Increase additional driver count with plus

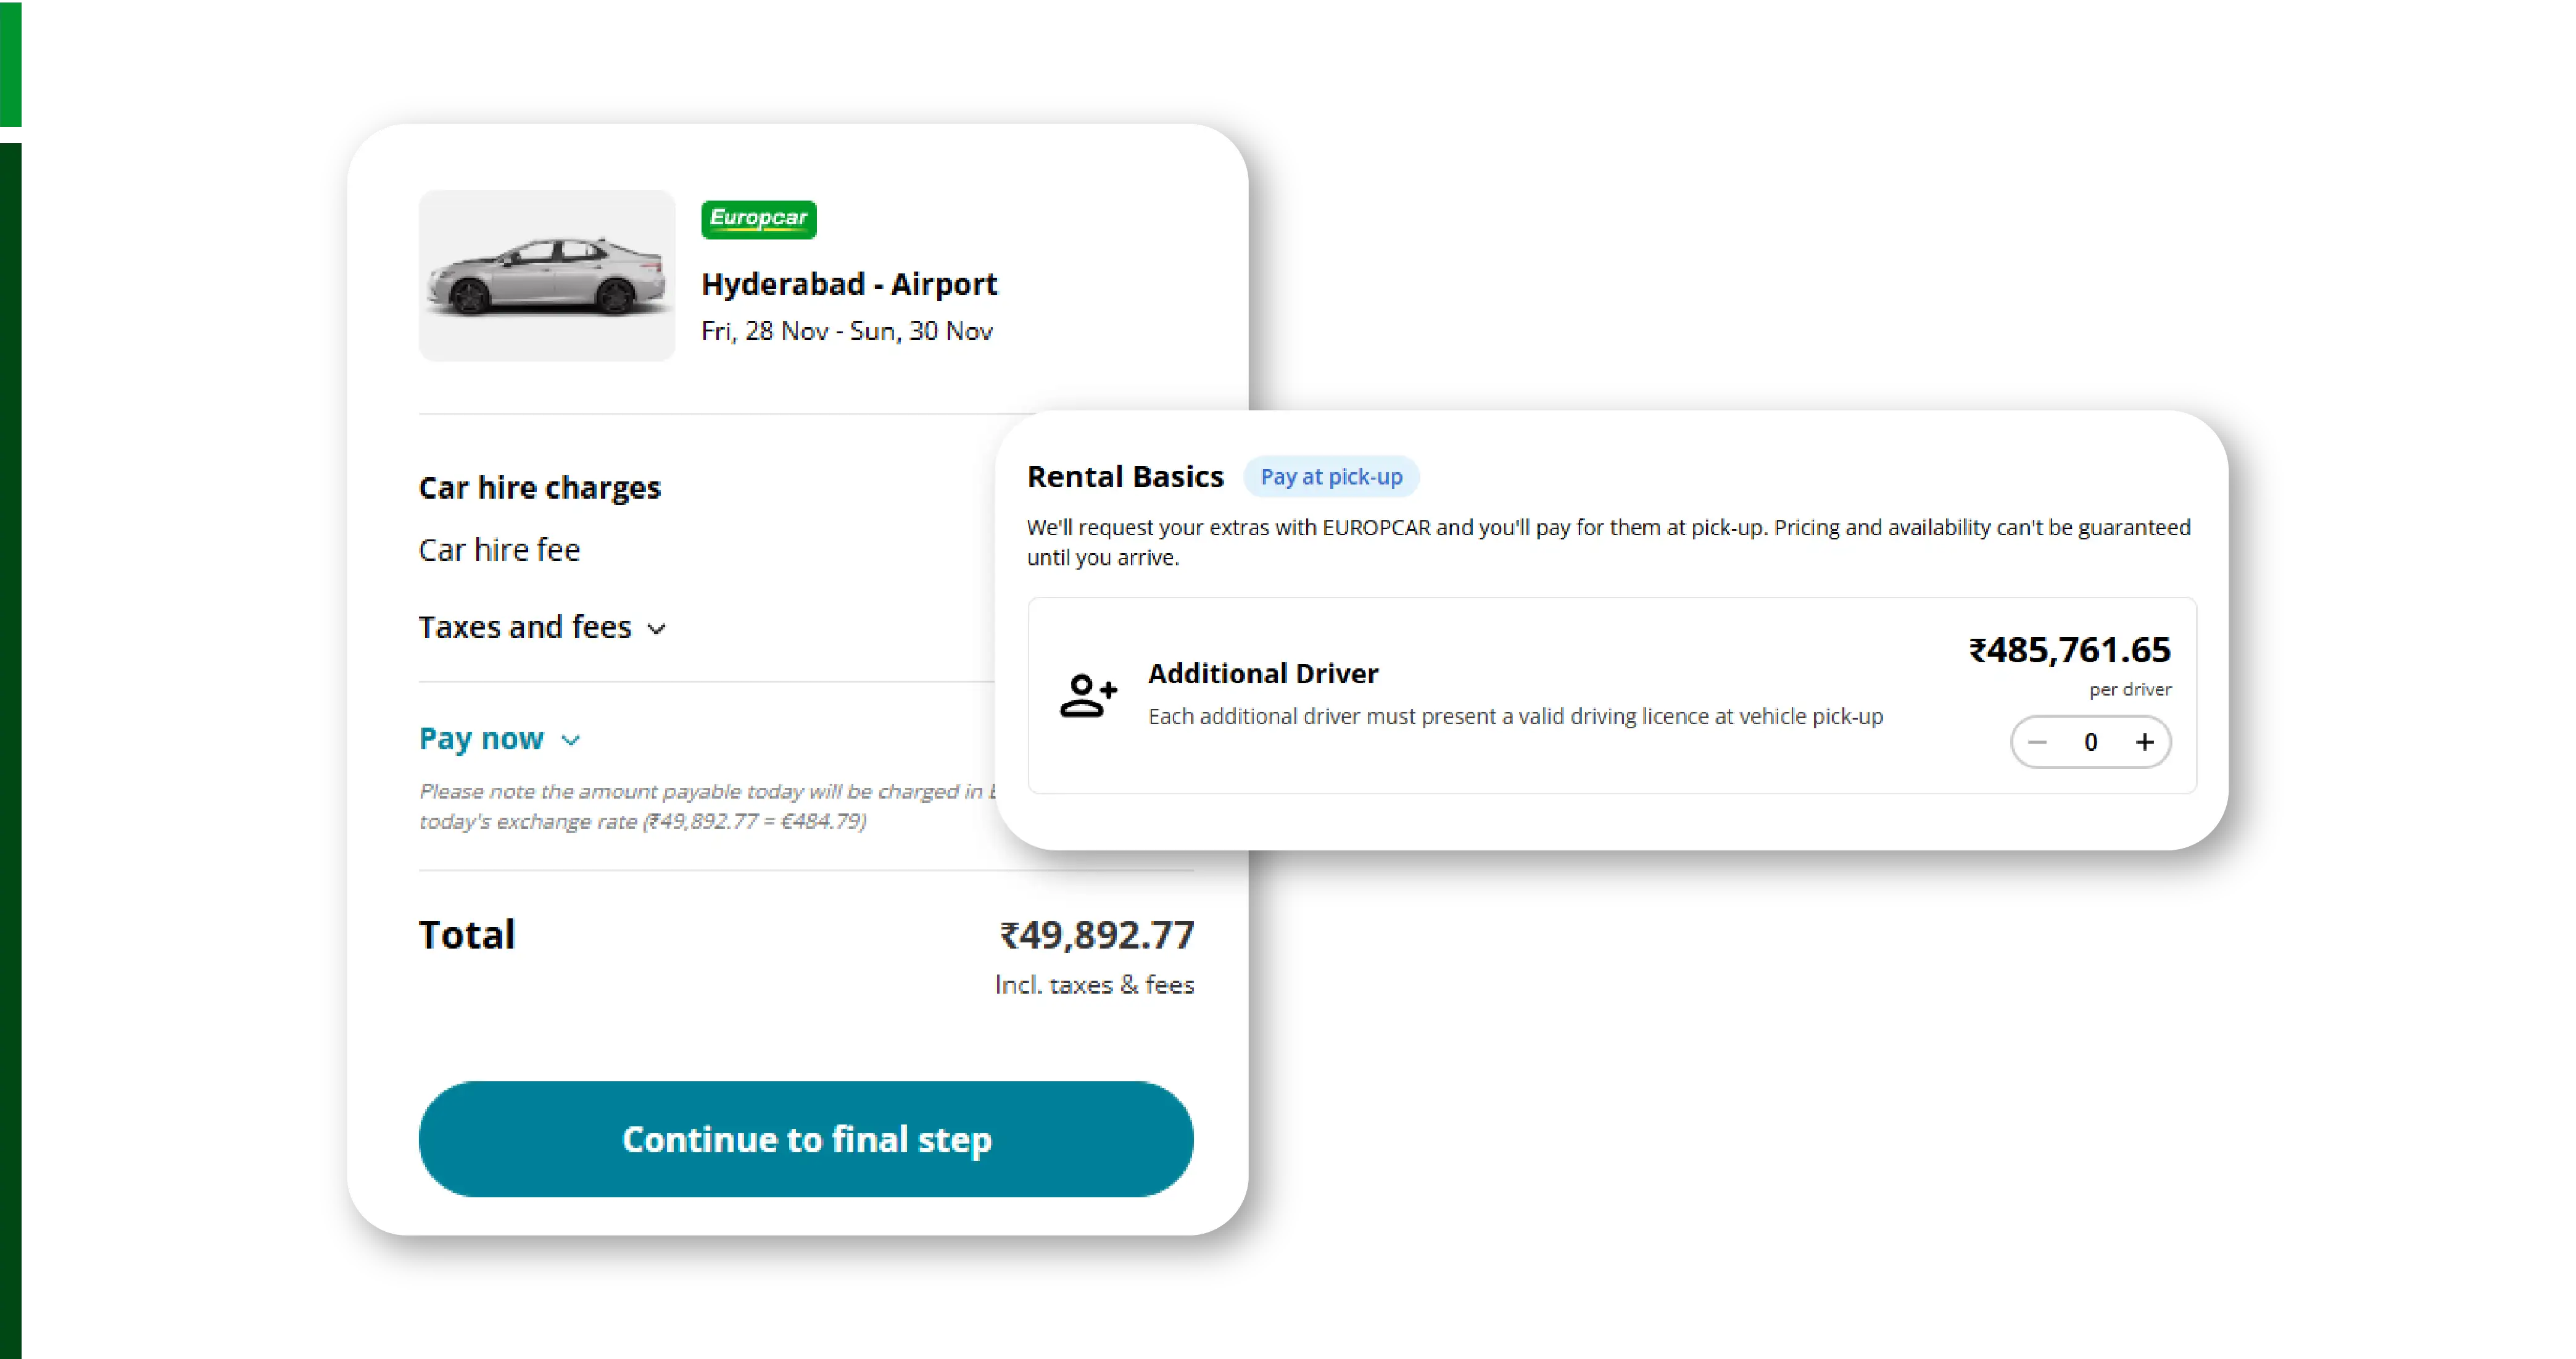click(2144, 742)
